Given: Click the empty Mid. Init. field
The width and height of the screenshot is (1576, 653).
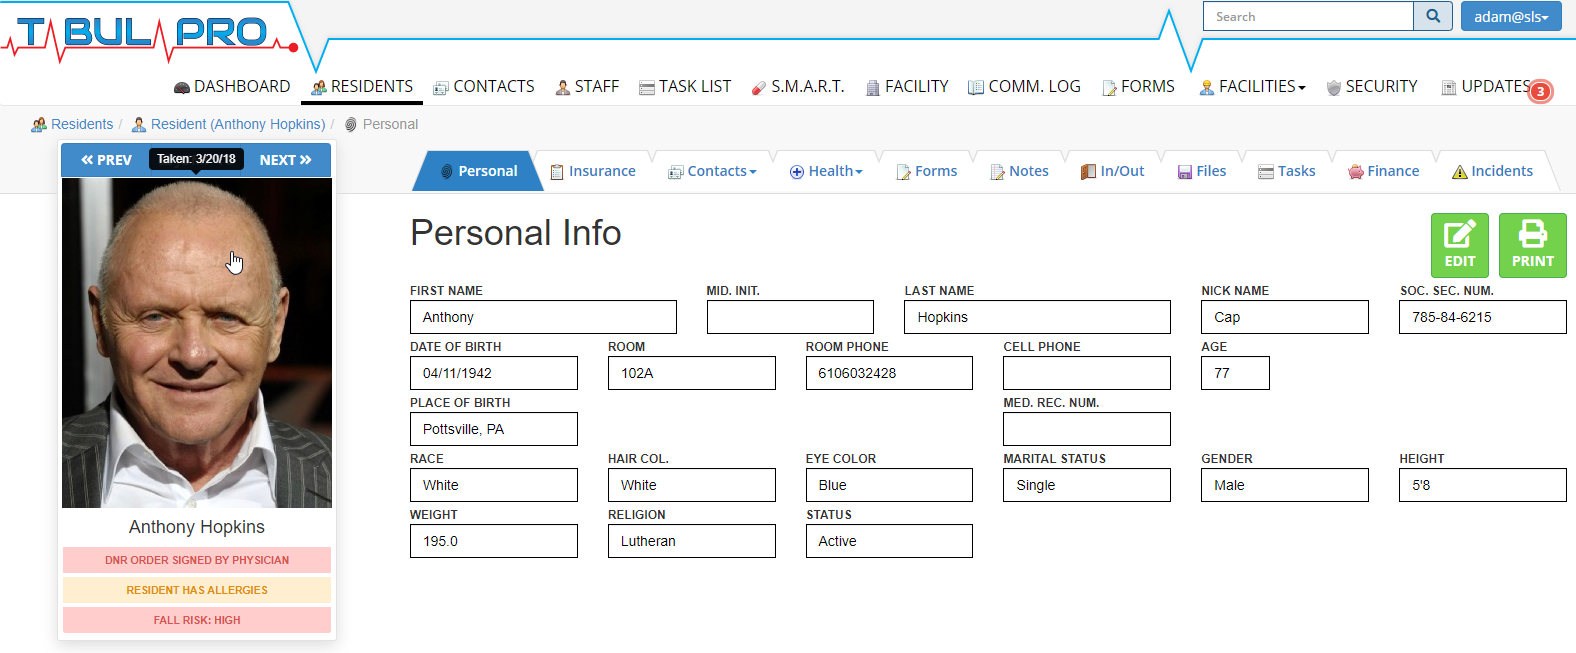Looking at the screenshot, I should [790, 317].
